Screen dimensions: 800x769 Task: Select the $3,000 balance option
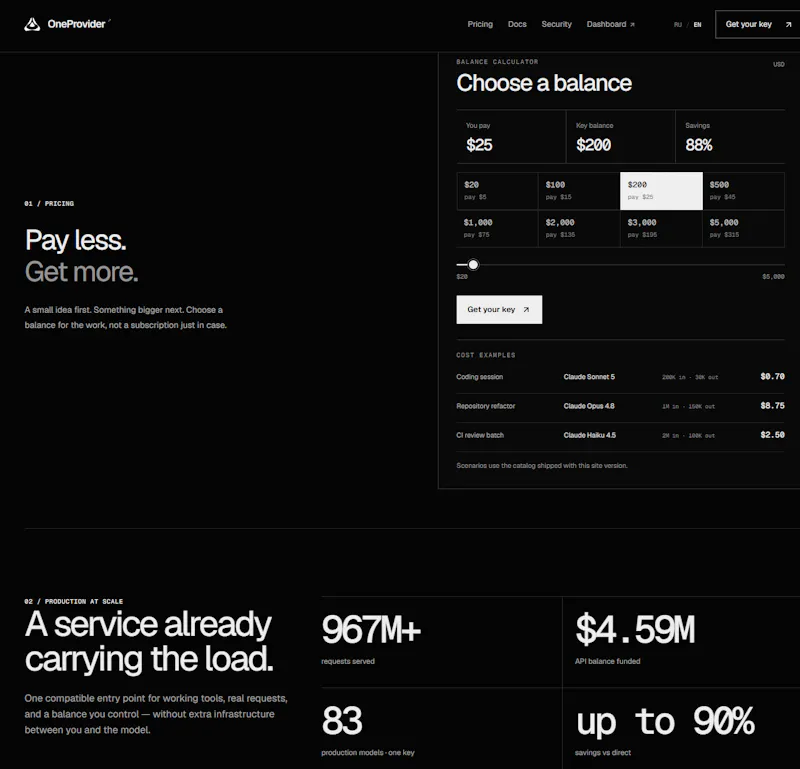661,229
